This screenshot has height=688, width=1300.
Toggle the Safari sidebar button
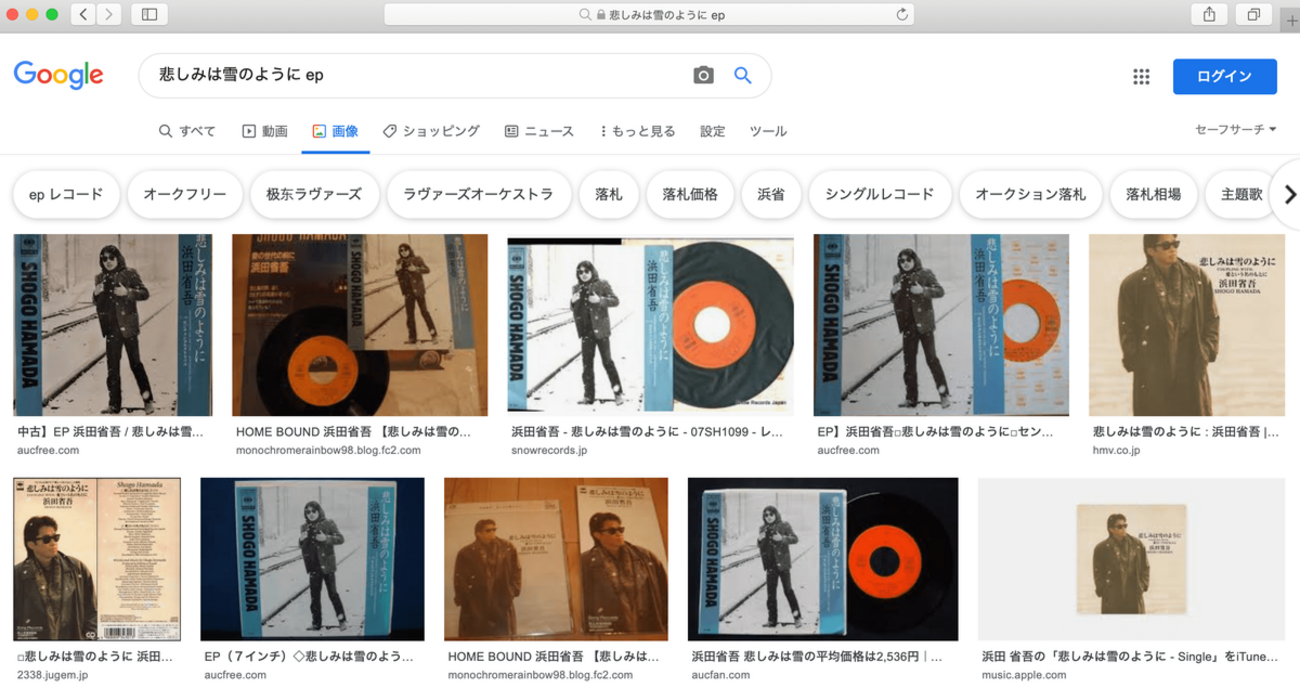(149, 14)
